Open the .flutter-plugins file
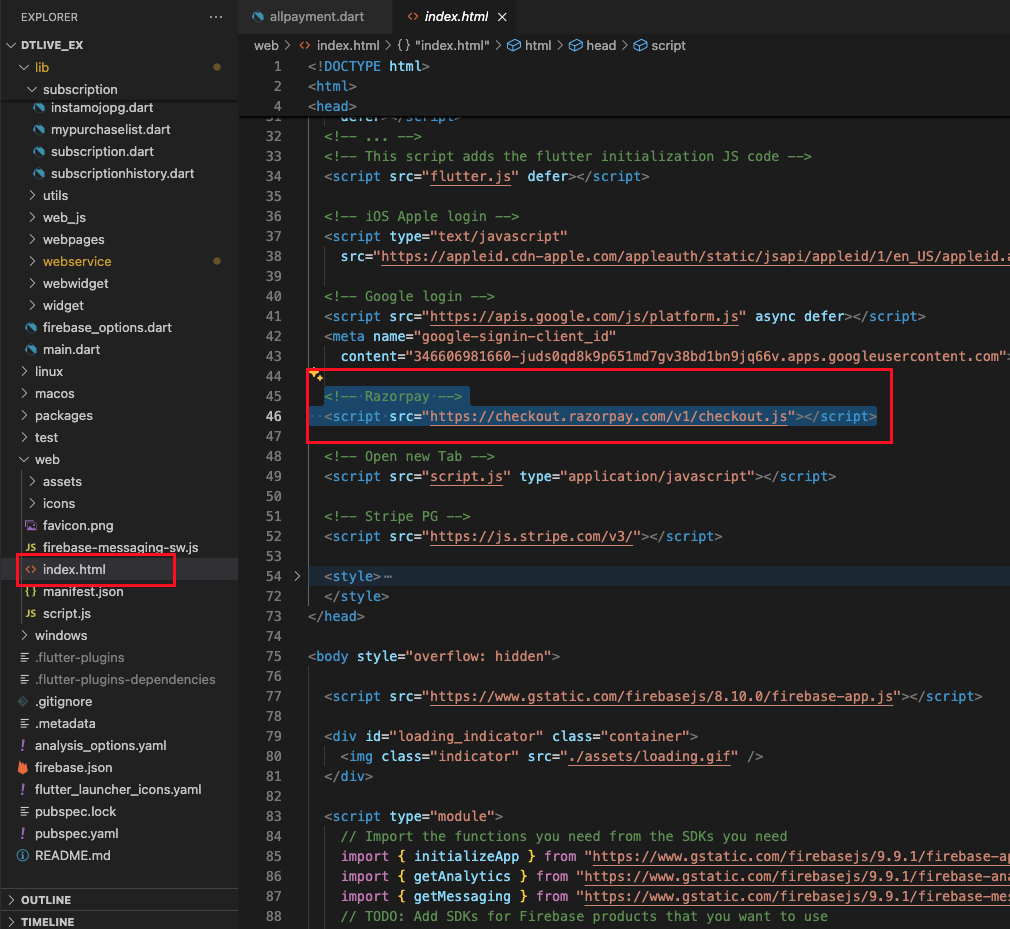The width and height of the screenshot is (1010, 929). click(x=79, y=657)
